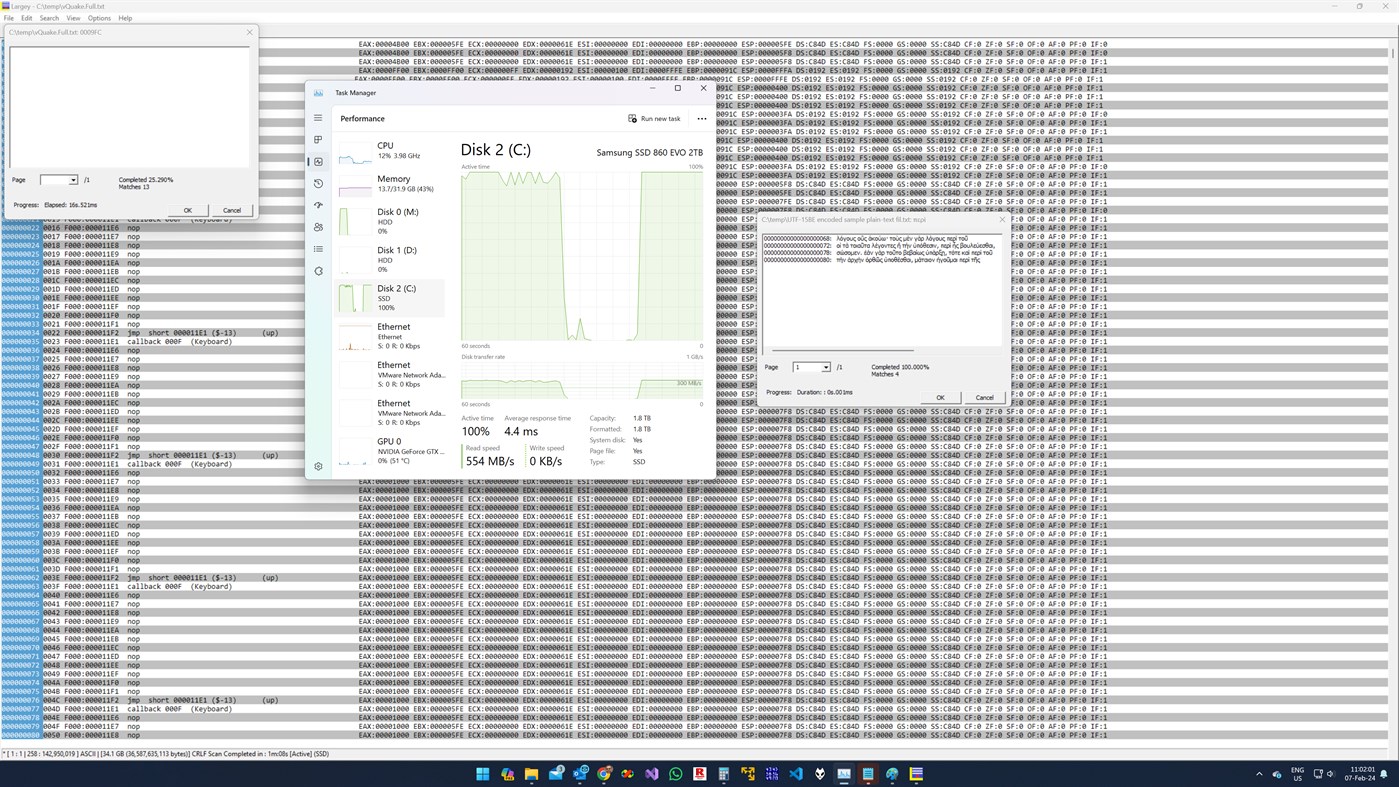
Task: Click Read speed 554 MB/s value
Action: [x=490, y=461]
